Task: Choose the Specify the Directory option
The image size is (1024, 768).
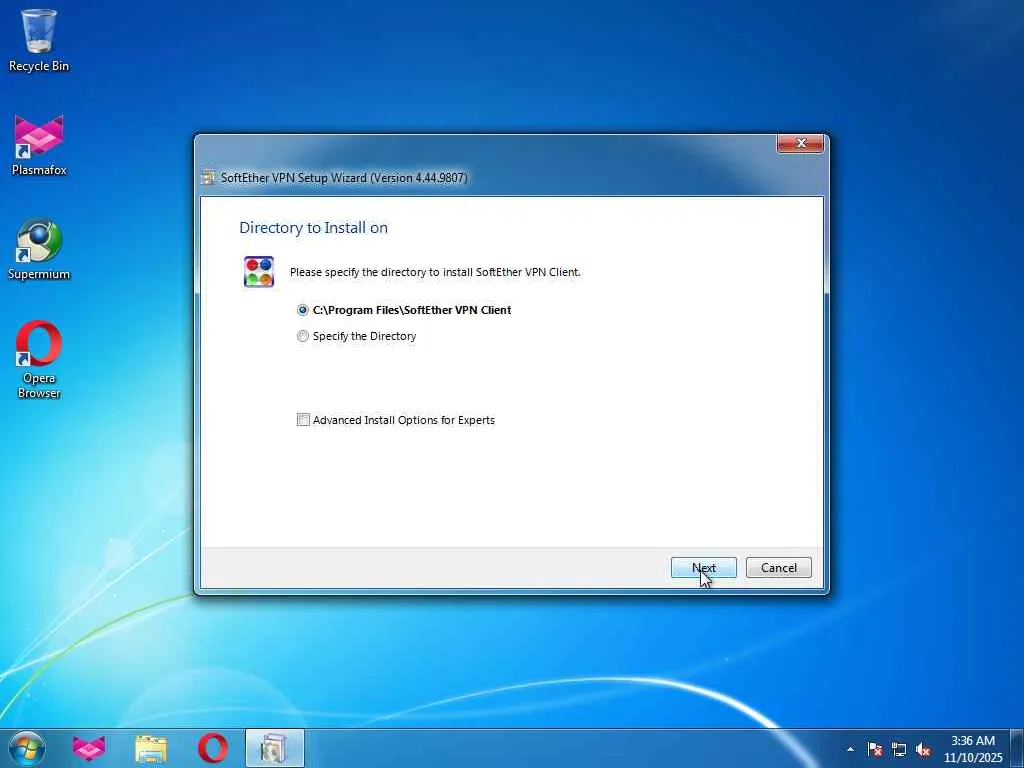Action: pyautogui.click(x=357, y=336)
